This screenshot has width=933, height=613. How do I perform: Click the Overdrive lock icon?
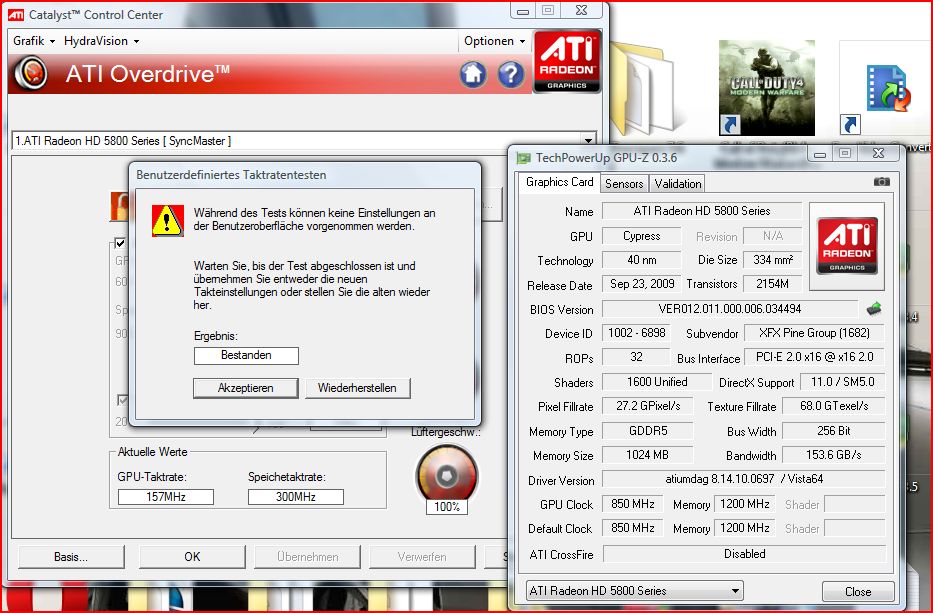pyautogui.click(x=120, y=207)
